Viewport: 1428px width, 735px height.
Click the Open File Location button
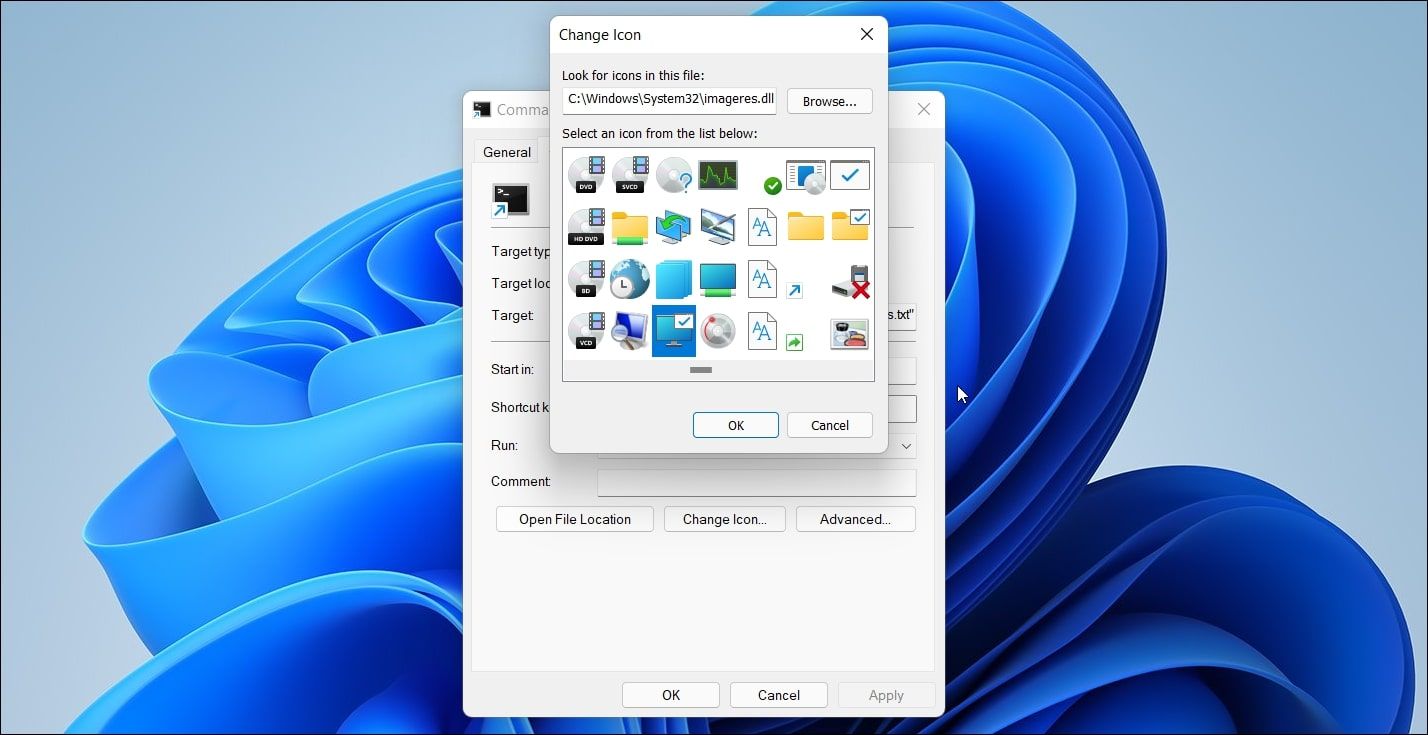(574, 519)
